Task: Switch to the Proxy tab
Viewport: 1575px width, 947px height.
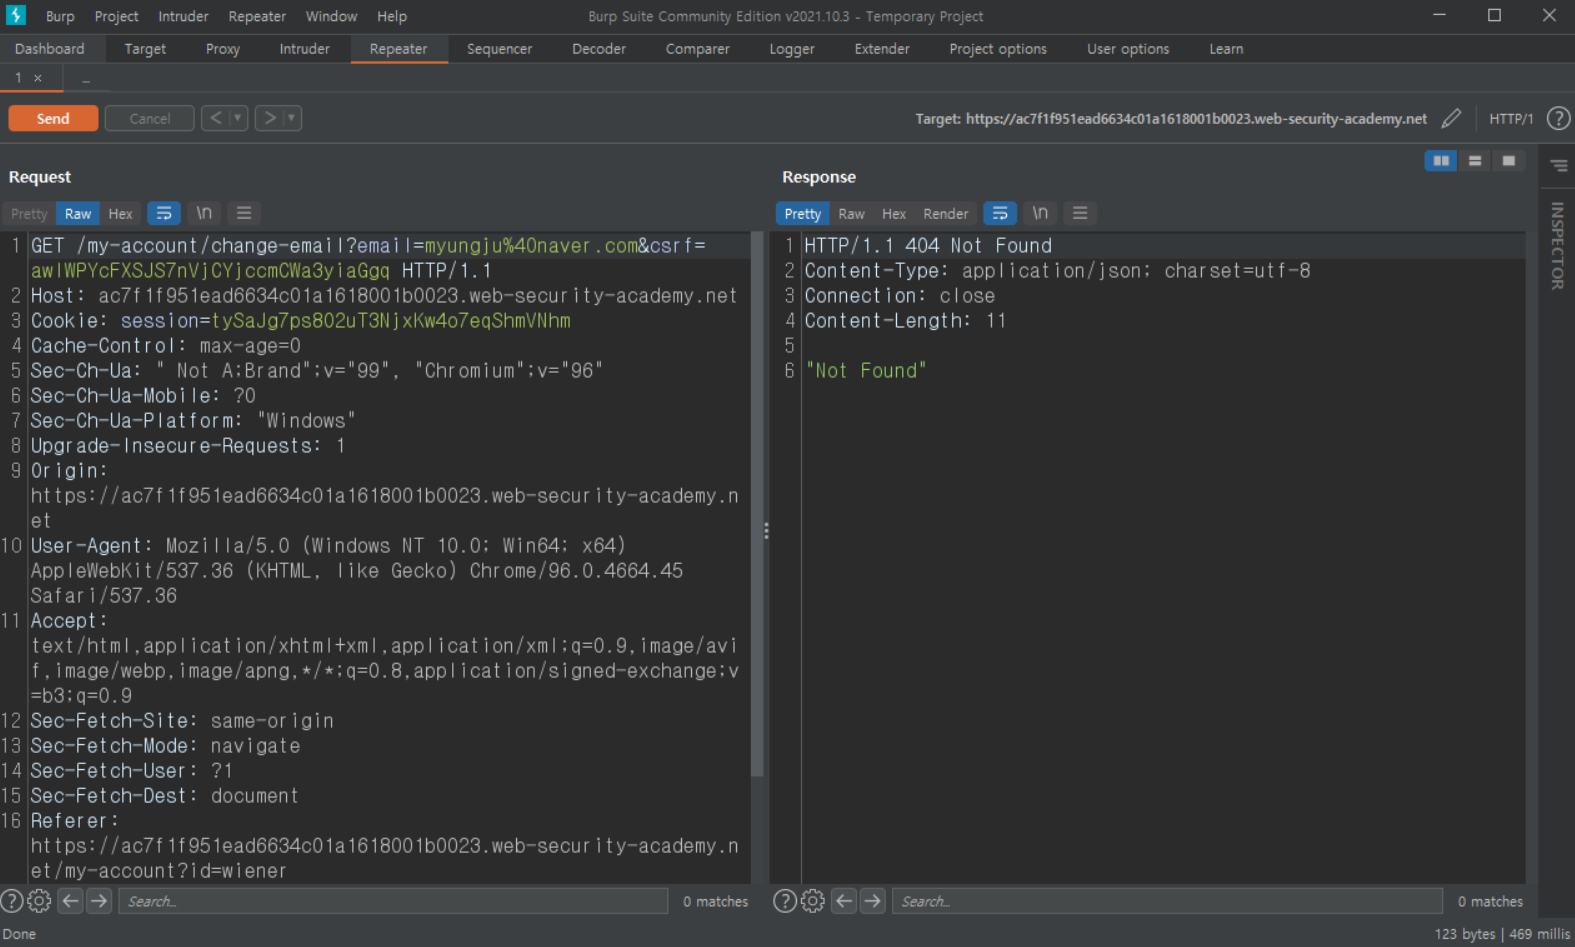Action: click(x=223, y=48)
